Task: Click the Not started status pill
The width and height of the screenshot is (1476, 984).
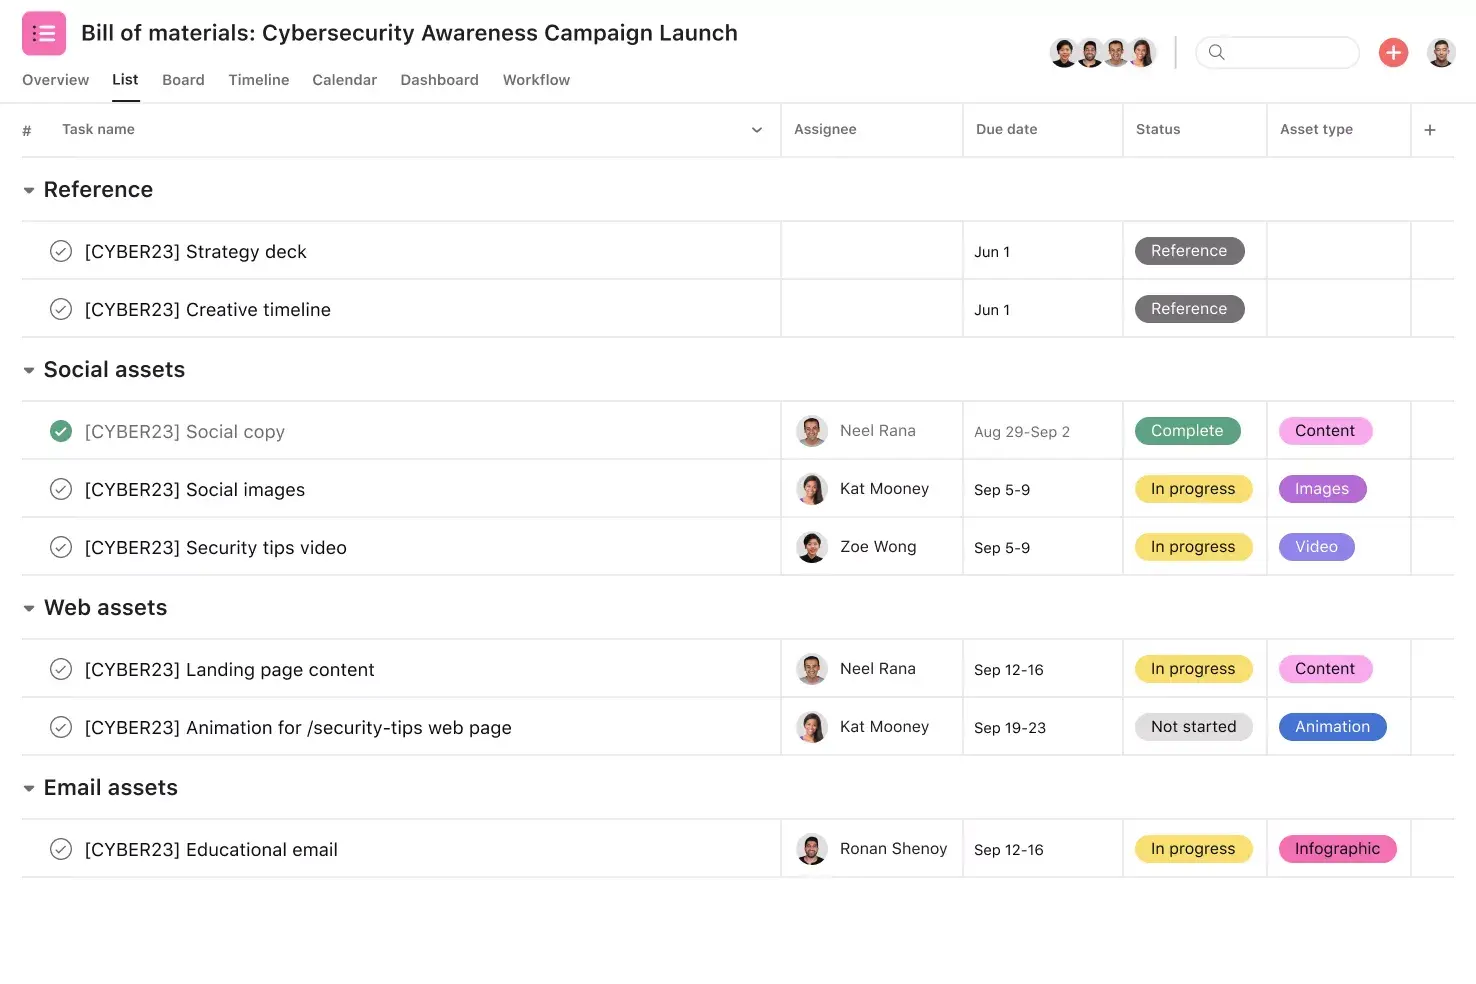Action: click(x=1193, y=727)
